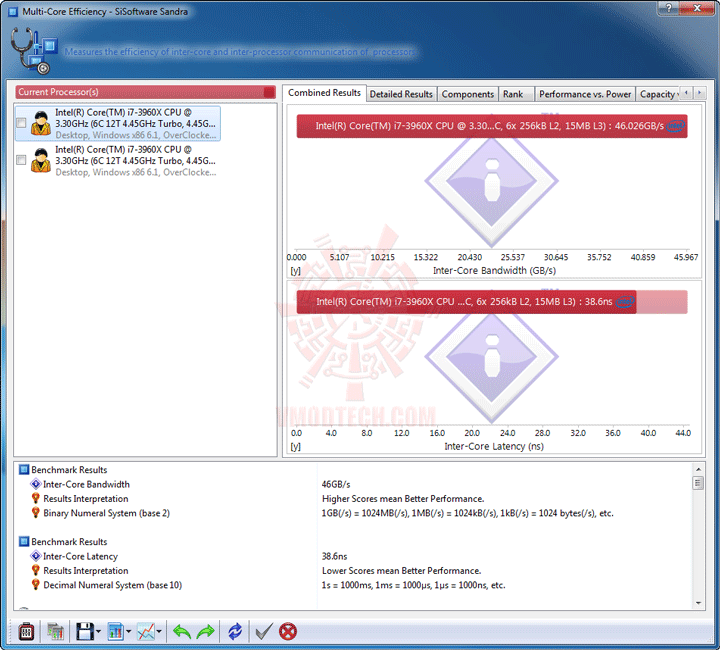This screenshot has width=720, height=650.
Task: Open the Components tab
Action: 467,94
